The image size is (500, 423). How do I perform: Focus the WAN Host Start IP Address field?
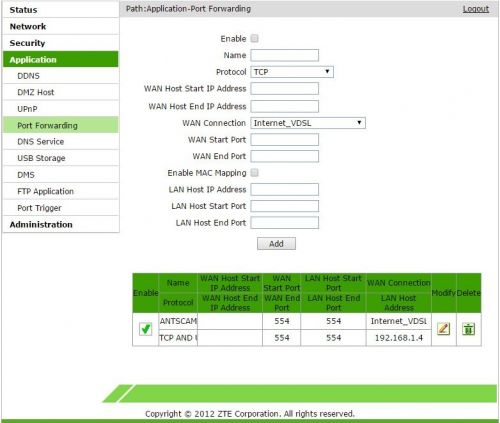click(285, 89)
